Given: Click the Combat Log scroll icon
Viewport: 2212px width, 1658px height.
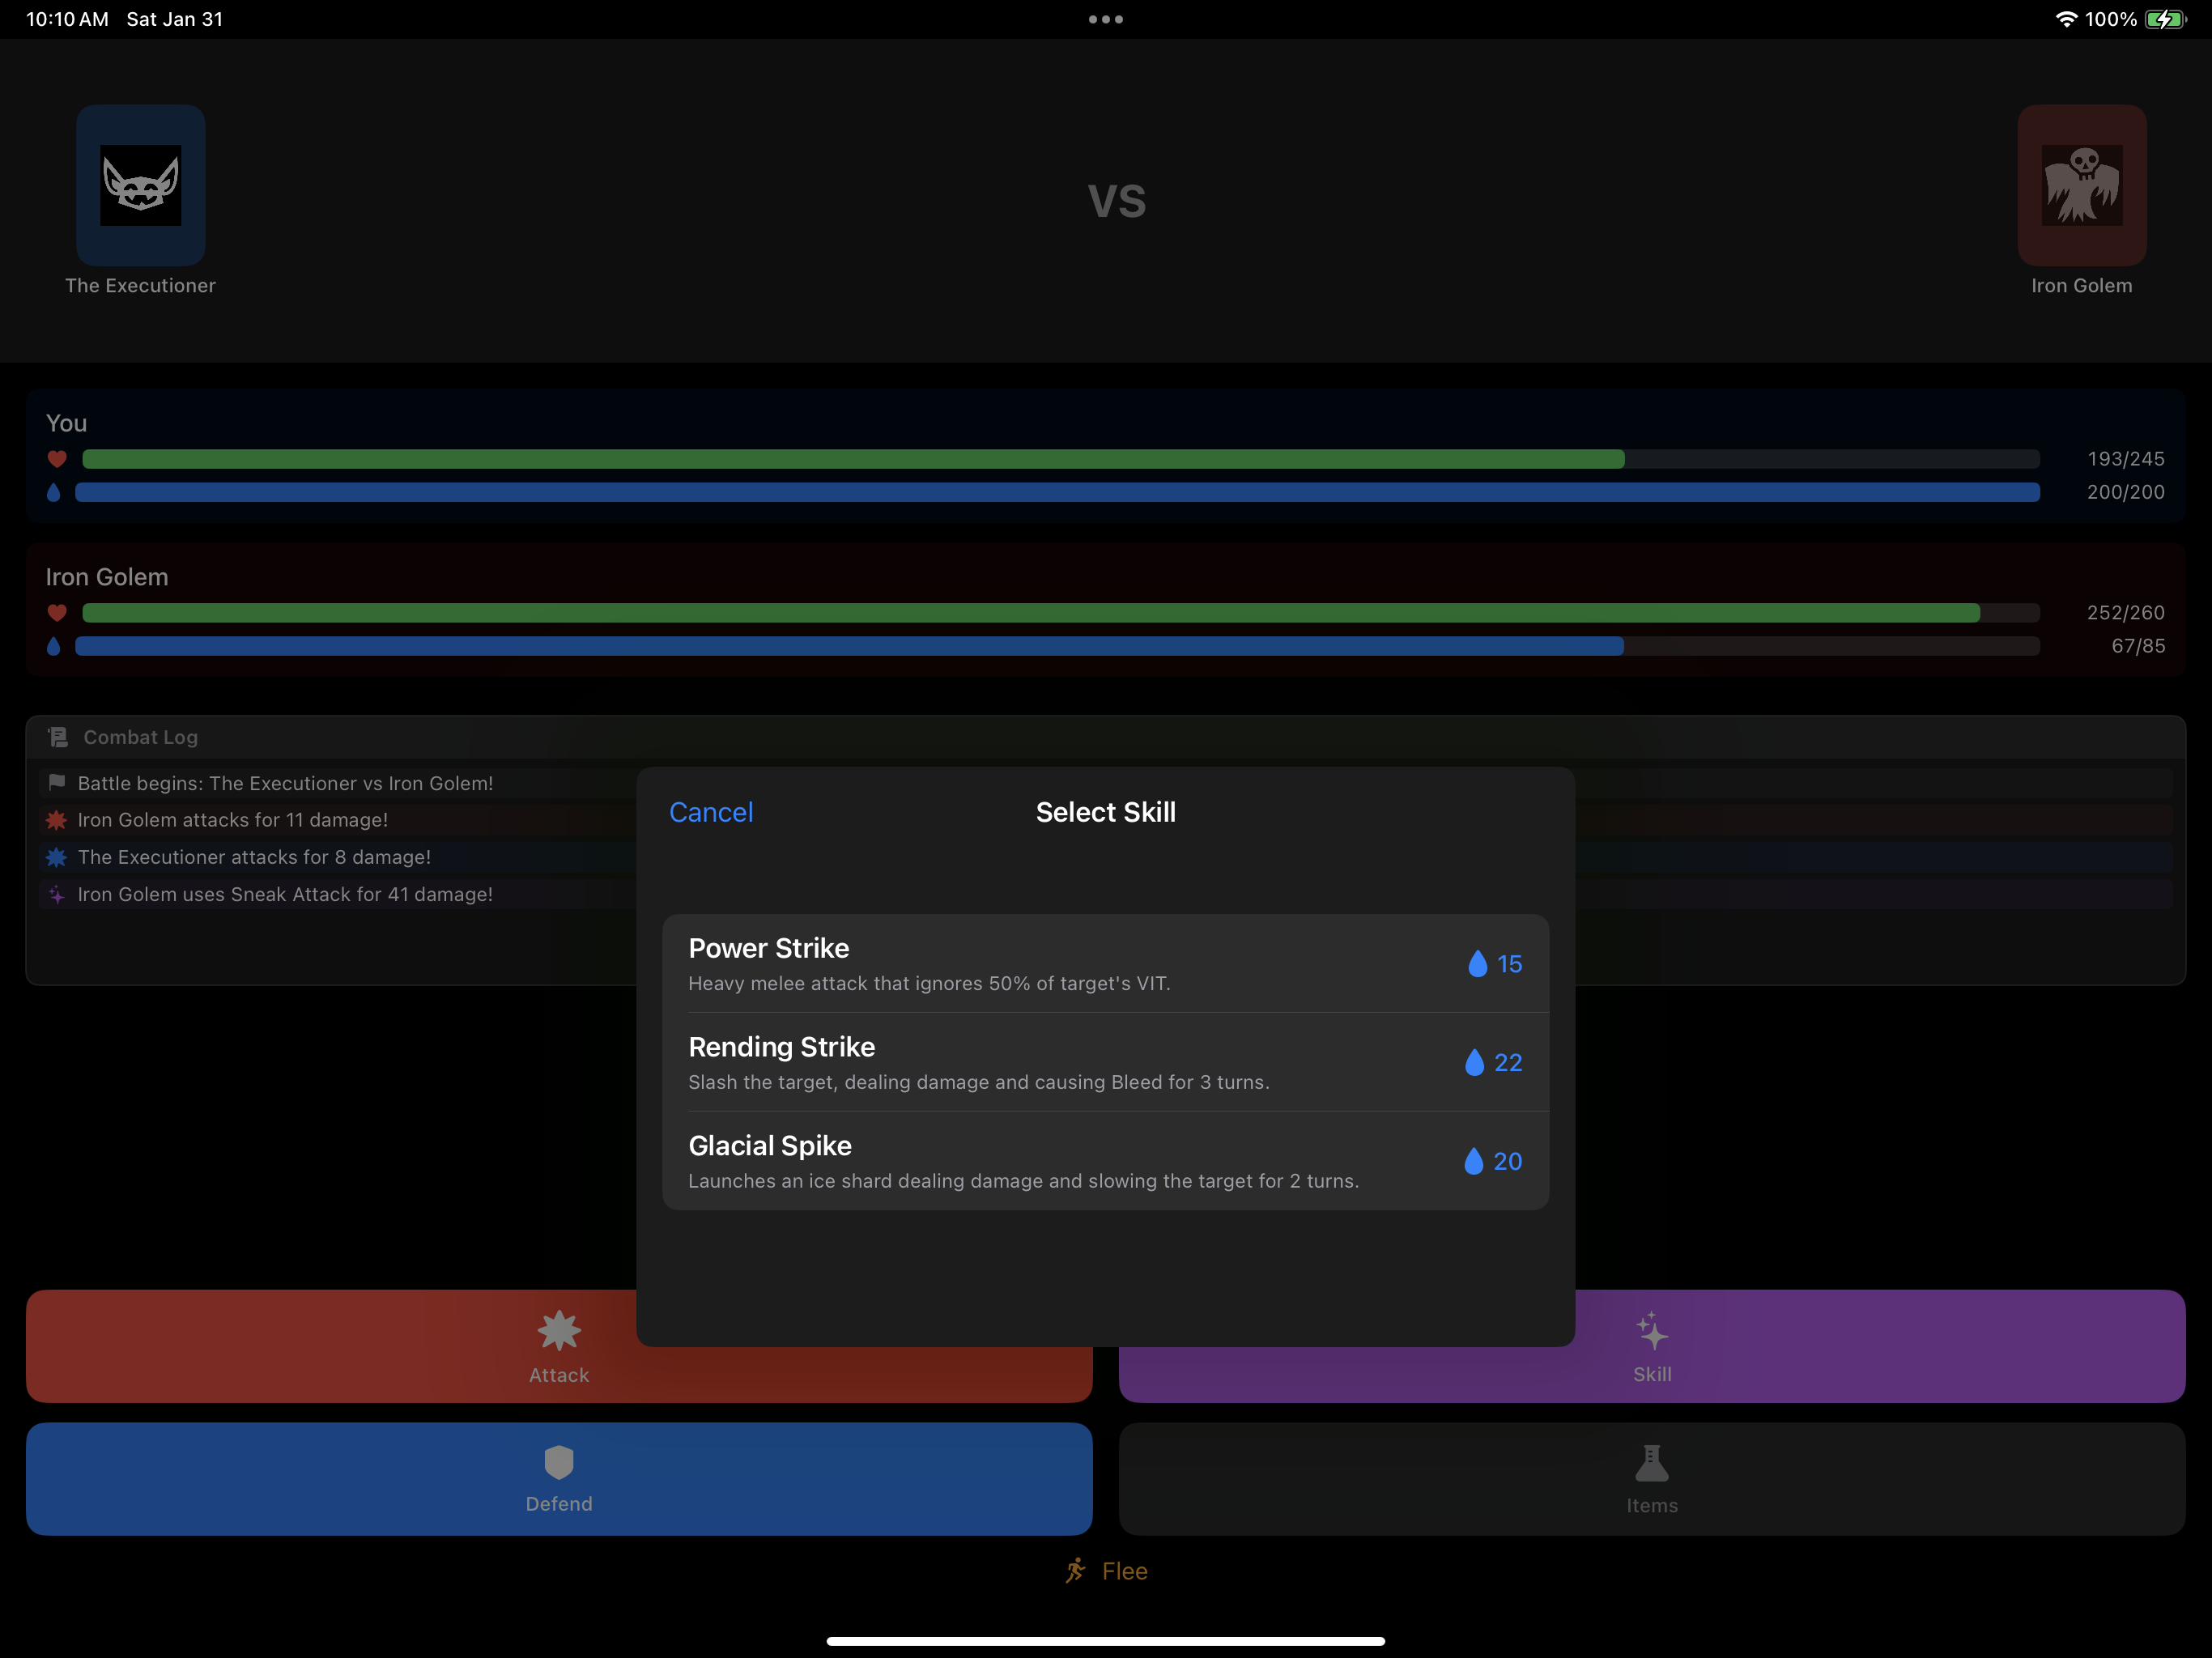Looking at the screenshot, I should [x=58, y=737].
